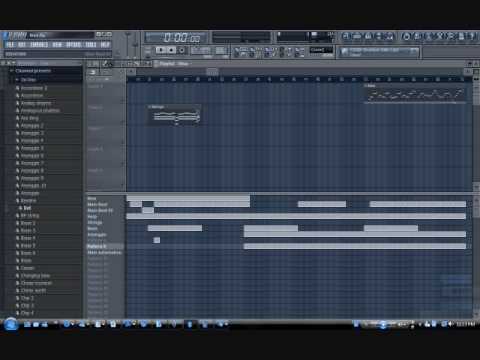Collapse the Channel presets folder
The image size is (480, 360).
pos(33,71)
